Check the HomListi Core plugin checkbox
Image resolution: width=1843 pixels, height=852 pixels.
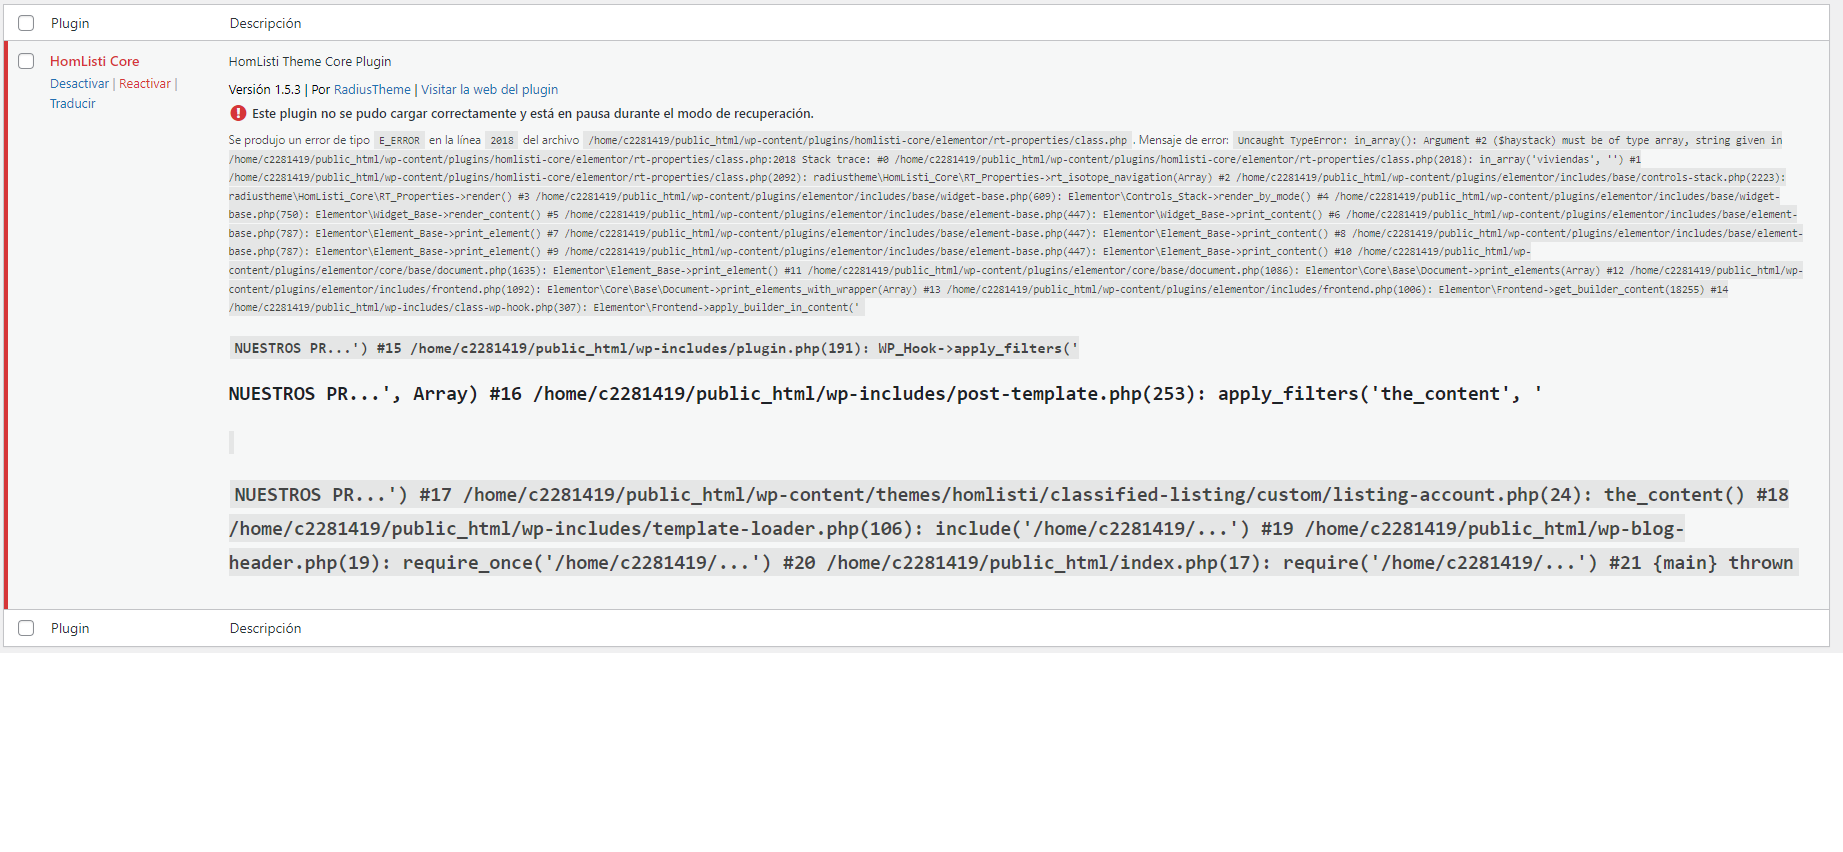pos(26,61)
